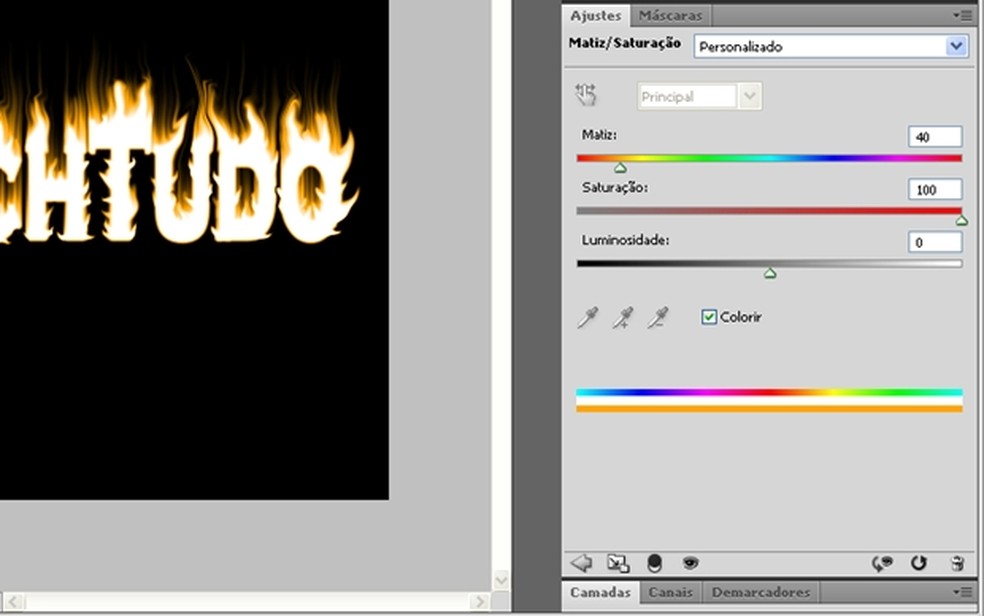Select the on-image targeted adjustment hand tool
The height and width of the screenshot is (616, 984).
point(586,95)
